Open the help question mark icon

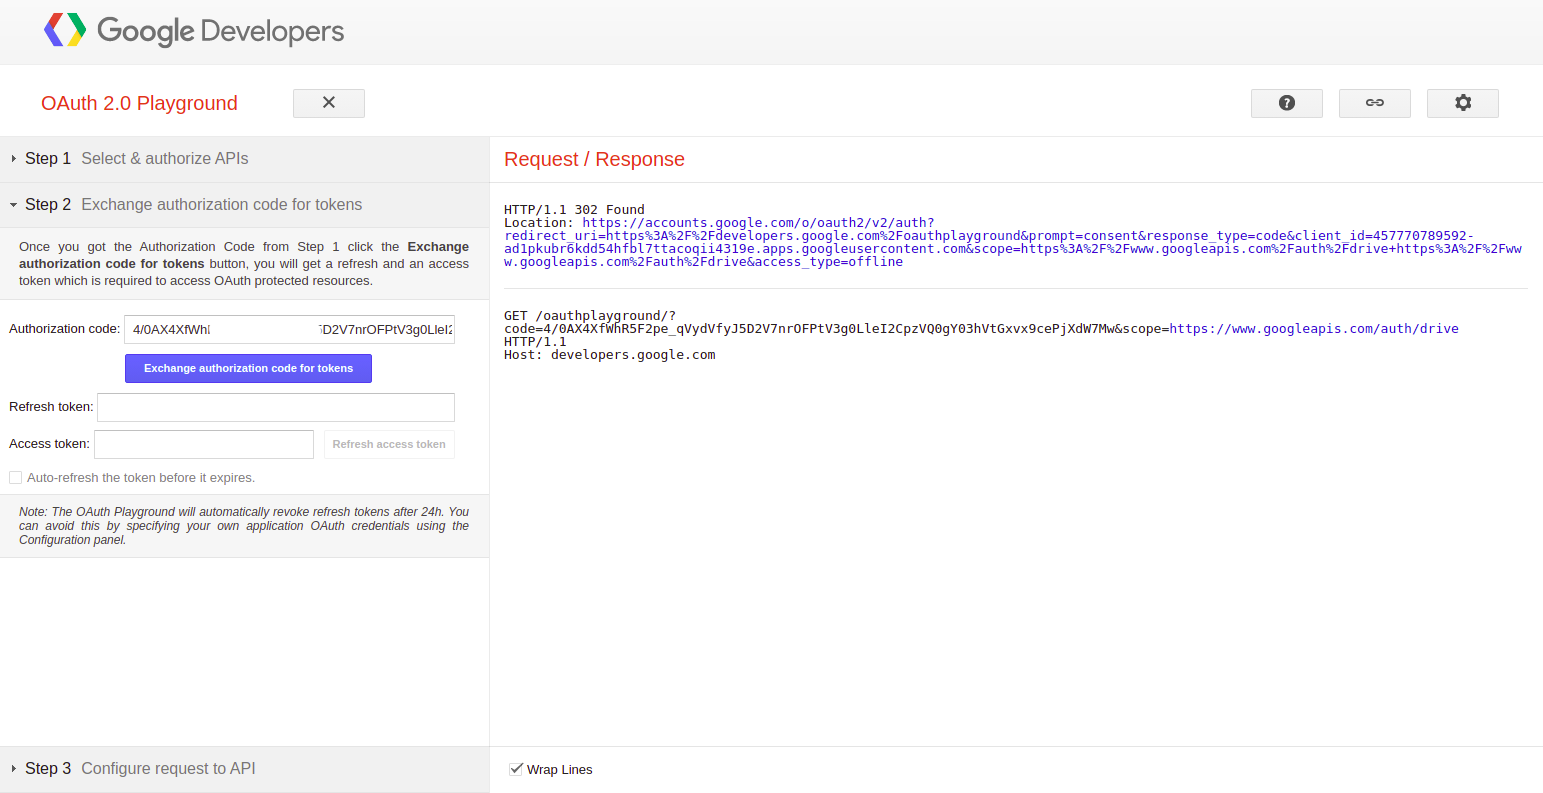pyautogui.click(x=1287, y=103)
